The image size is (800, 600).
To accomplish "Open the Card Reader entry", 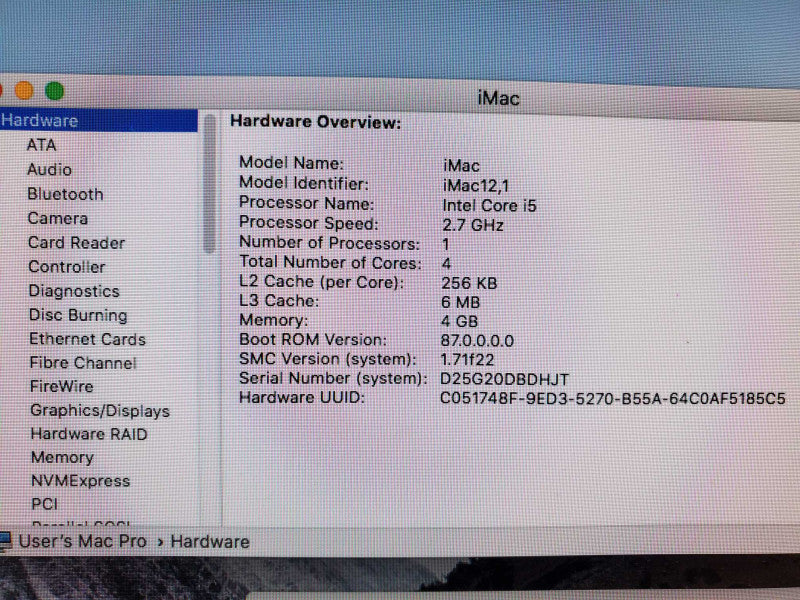I will 77,243.
